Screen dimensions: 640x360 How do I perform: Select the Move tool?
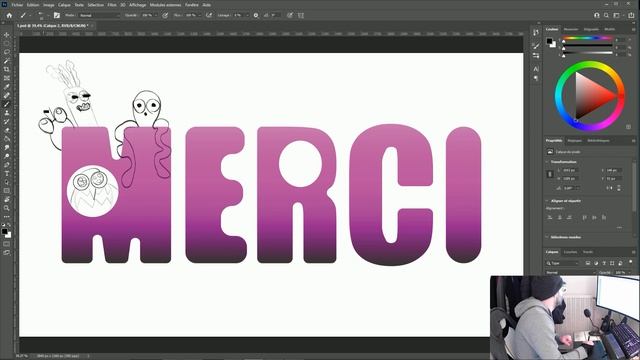(7, 35)
